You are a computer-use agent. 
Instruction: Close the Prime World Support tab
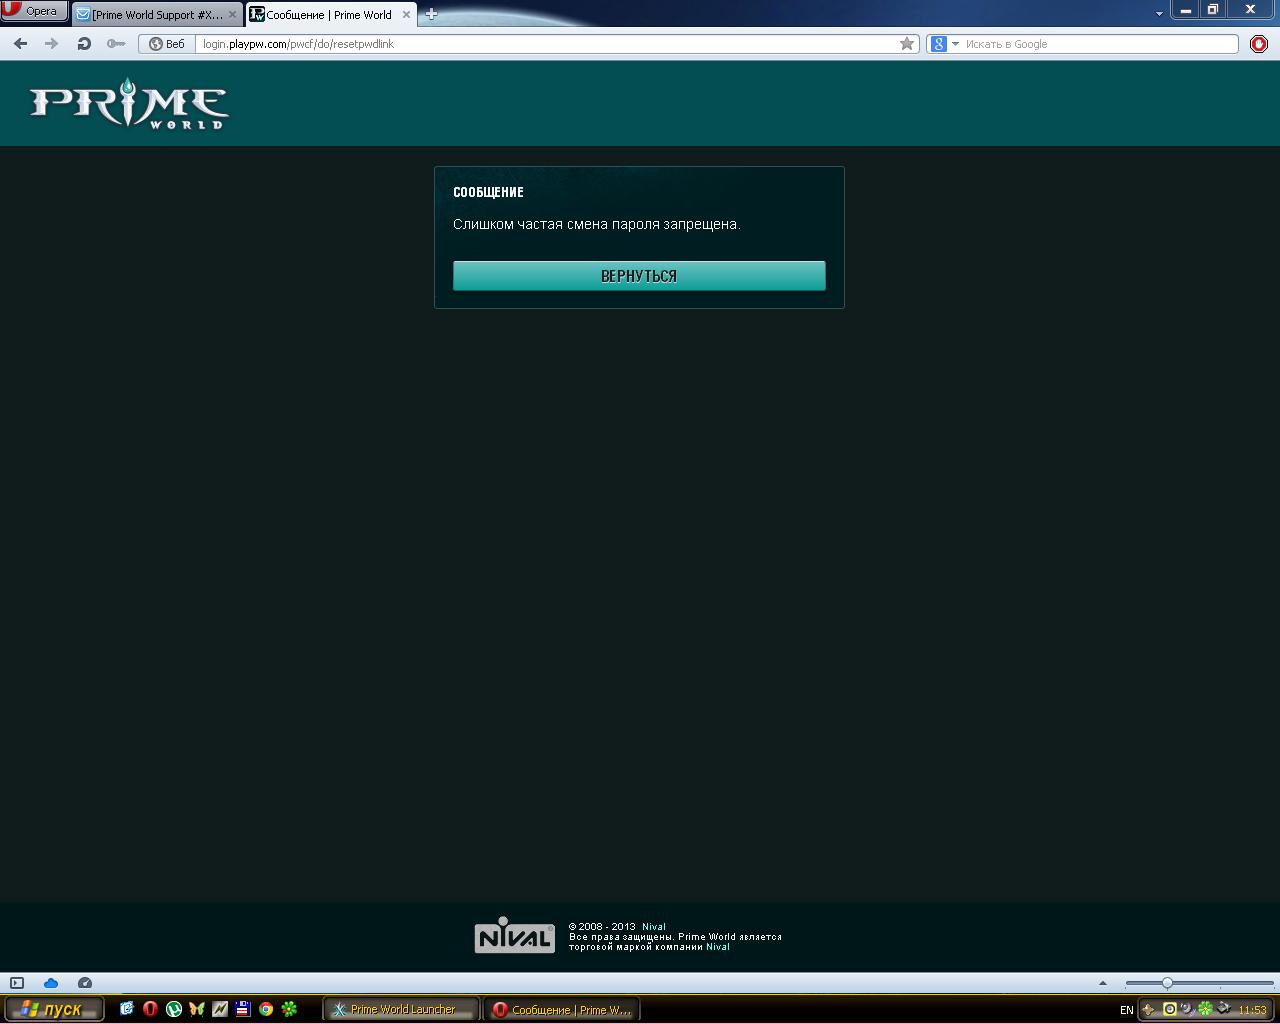pos(233,15)
